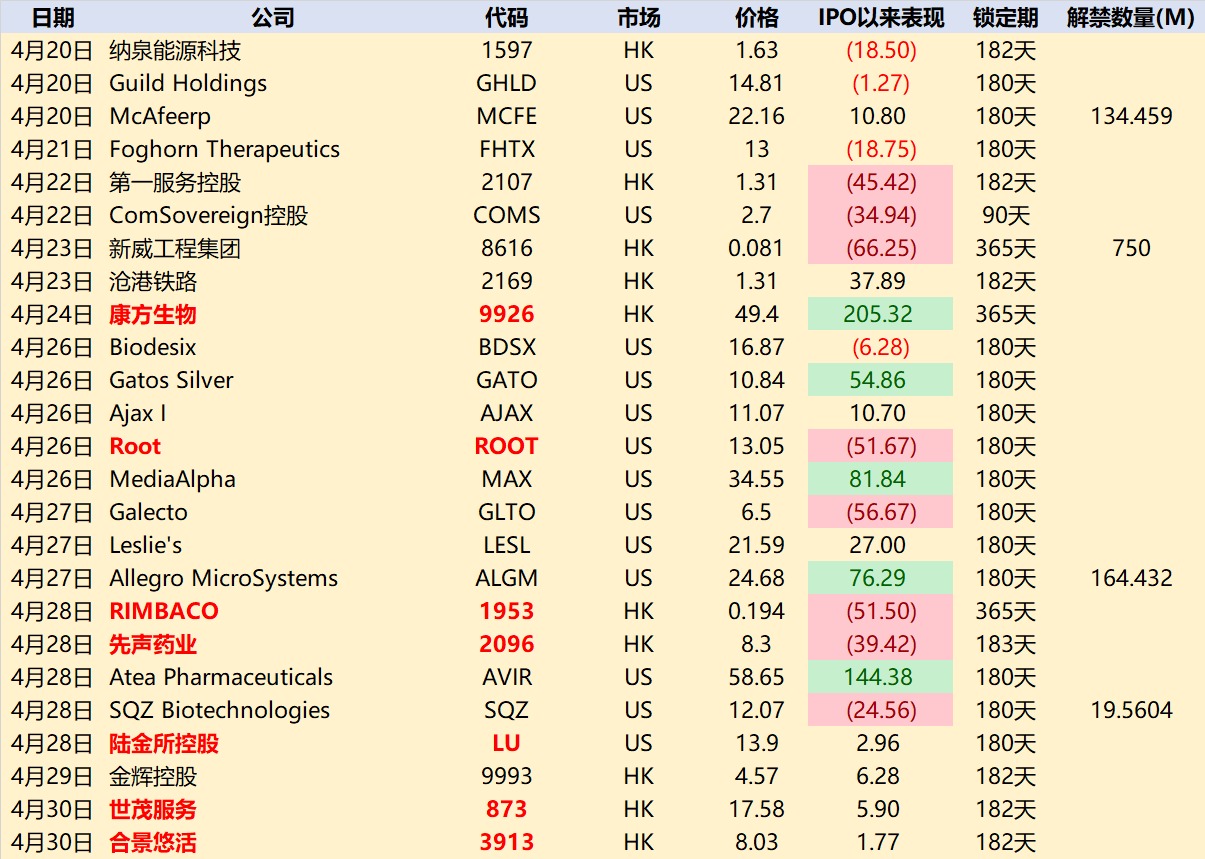Select the 解禁数量(M) header cell
This screenshot has height=859, width=1205.
tap(1131, 17)
